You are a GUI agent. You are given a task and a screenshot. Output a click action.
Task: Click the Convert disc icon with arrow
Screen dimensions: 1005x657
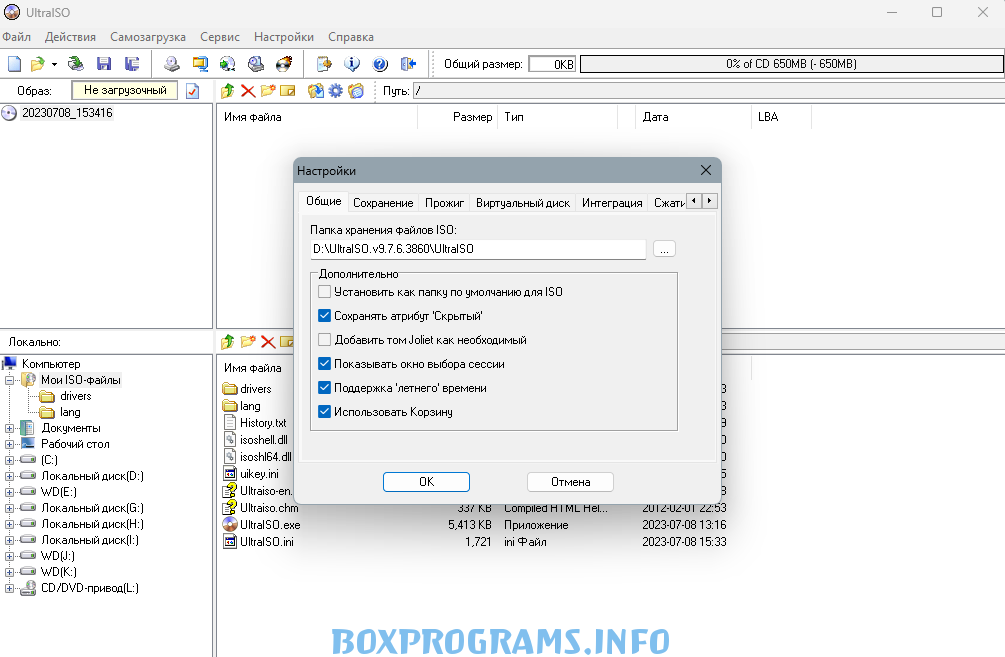click(228, 63)
